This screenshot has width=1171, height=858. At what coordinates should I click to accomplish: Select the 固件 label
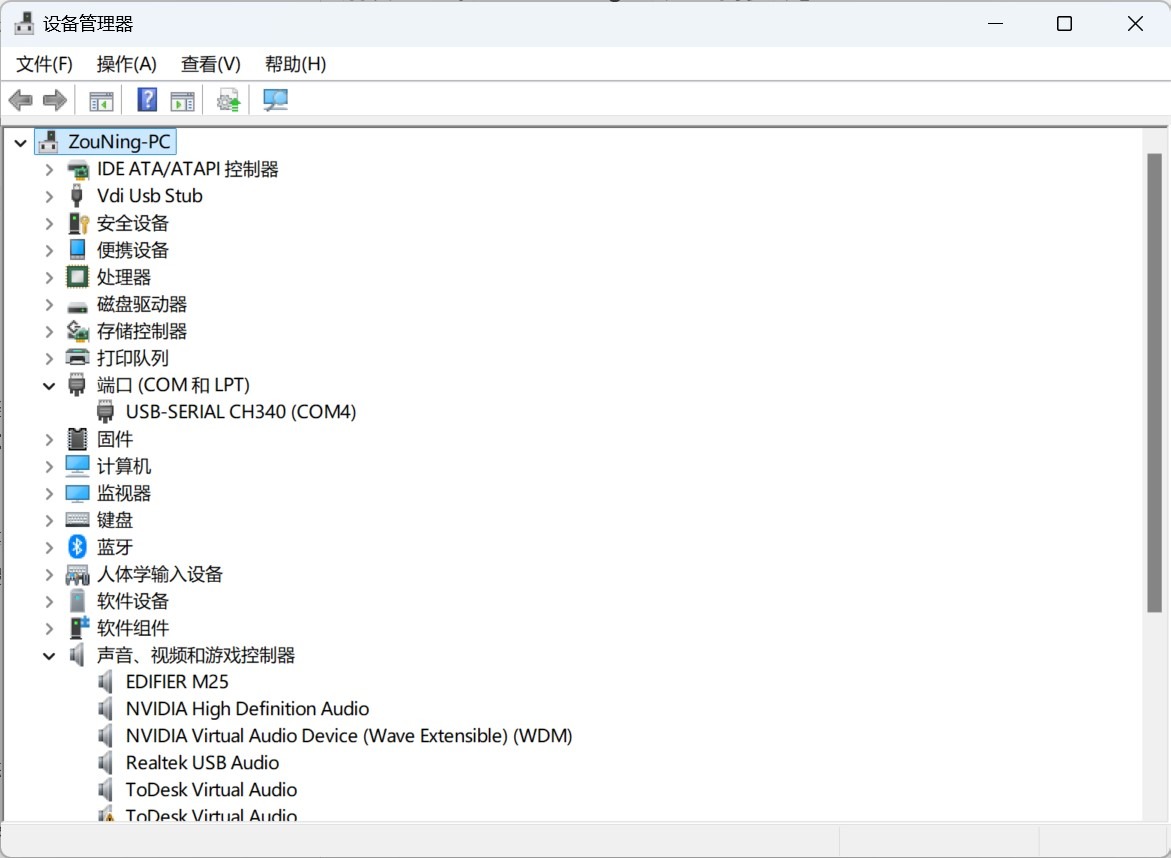[x=114, y=439]
